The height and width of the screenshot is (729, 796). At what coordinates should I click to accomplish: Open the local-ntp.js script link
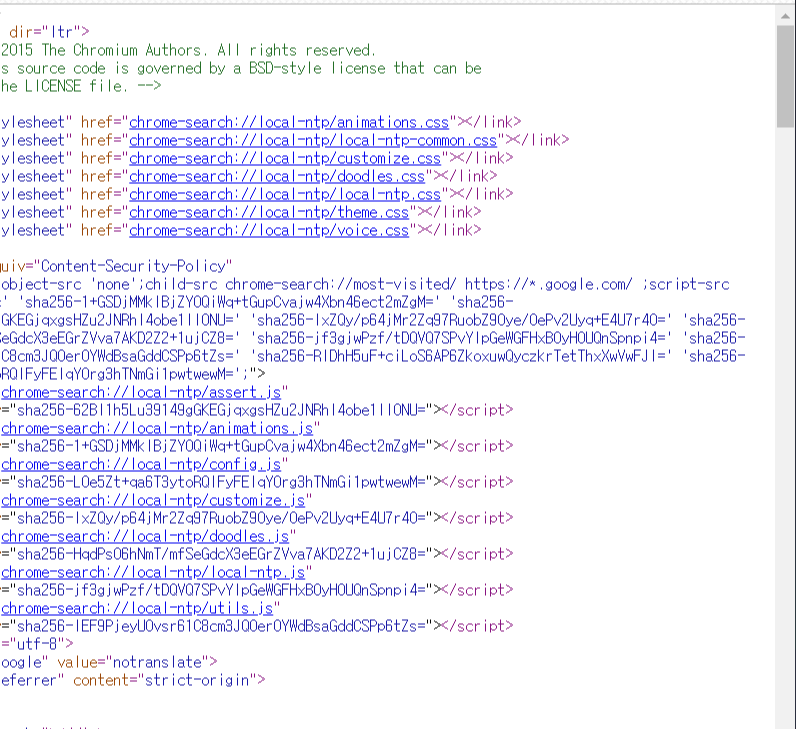153,573
